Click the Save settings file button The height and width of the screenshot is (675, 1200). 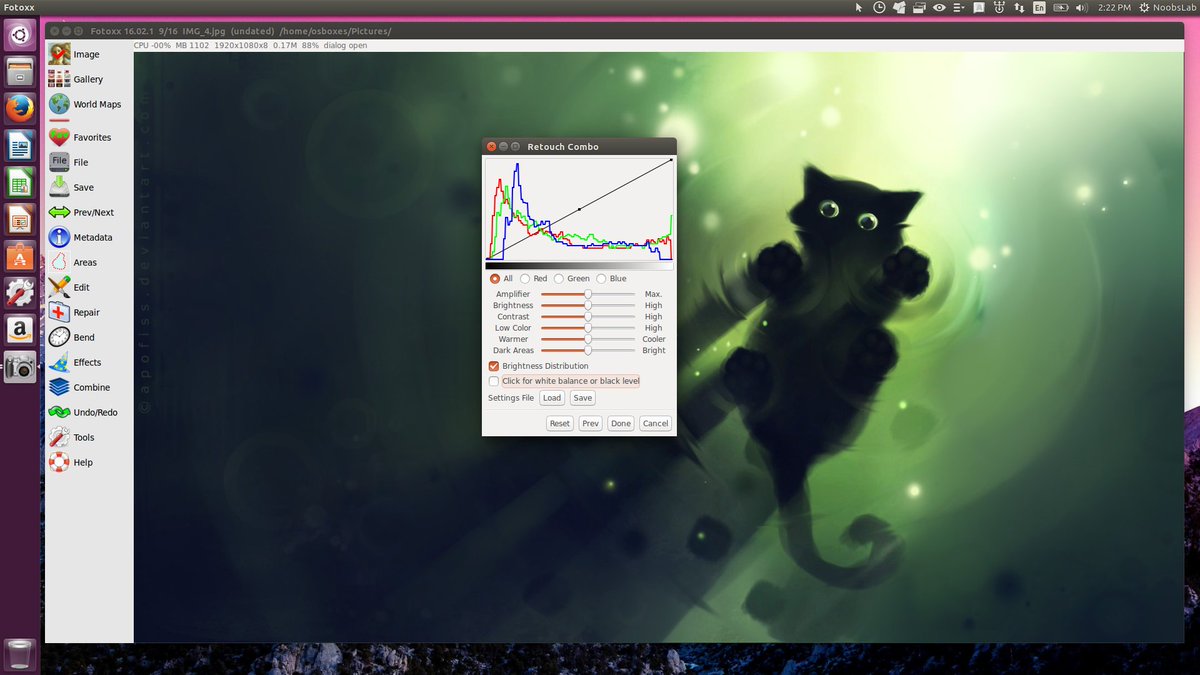tap(583, 398)
